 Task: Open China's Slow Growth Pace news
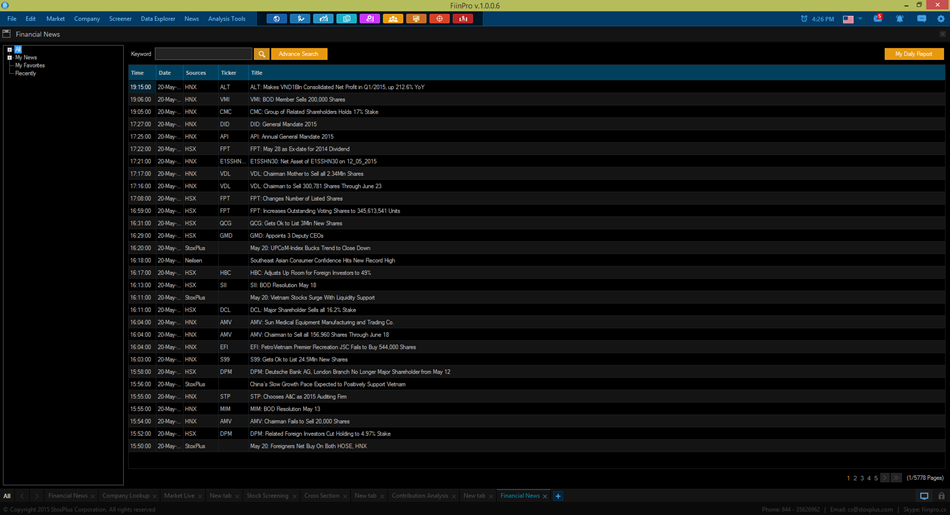coord(536,384)
